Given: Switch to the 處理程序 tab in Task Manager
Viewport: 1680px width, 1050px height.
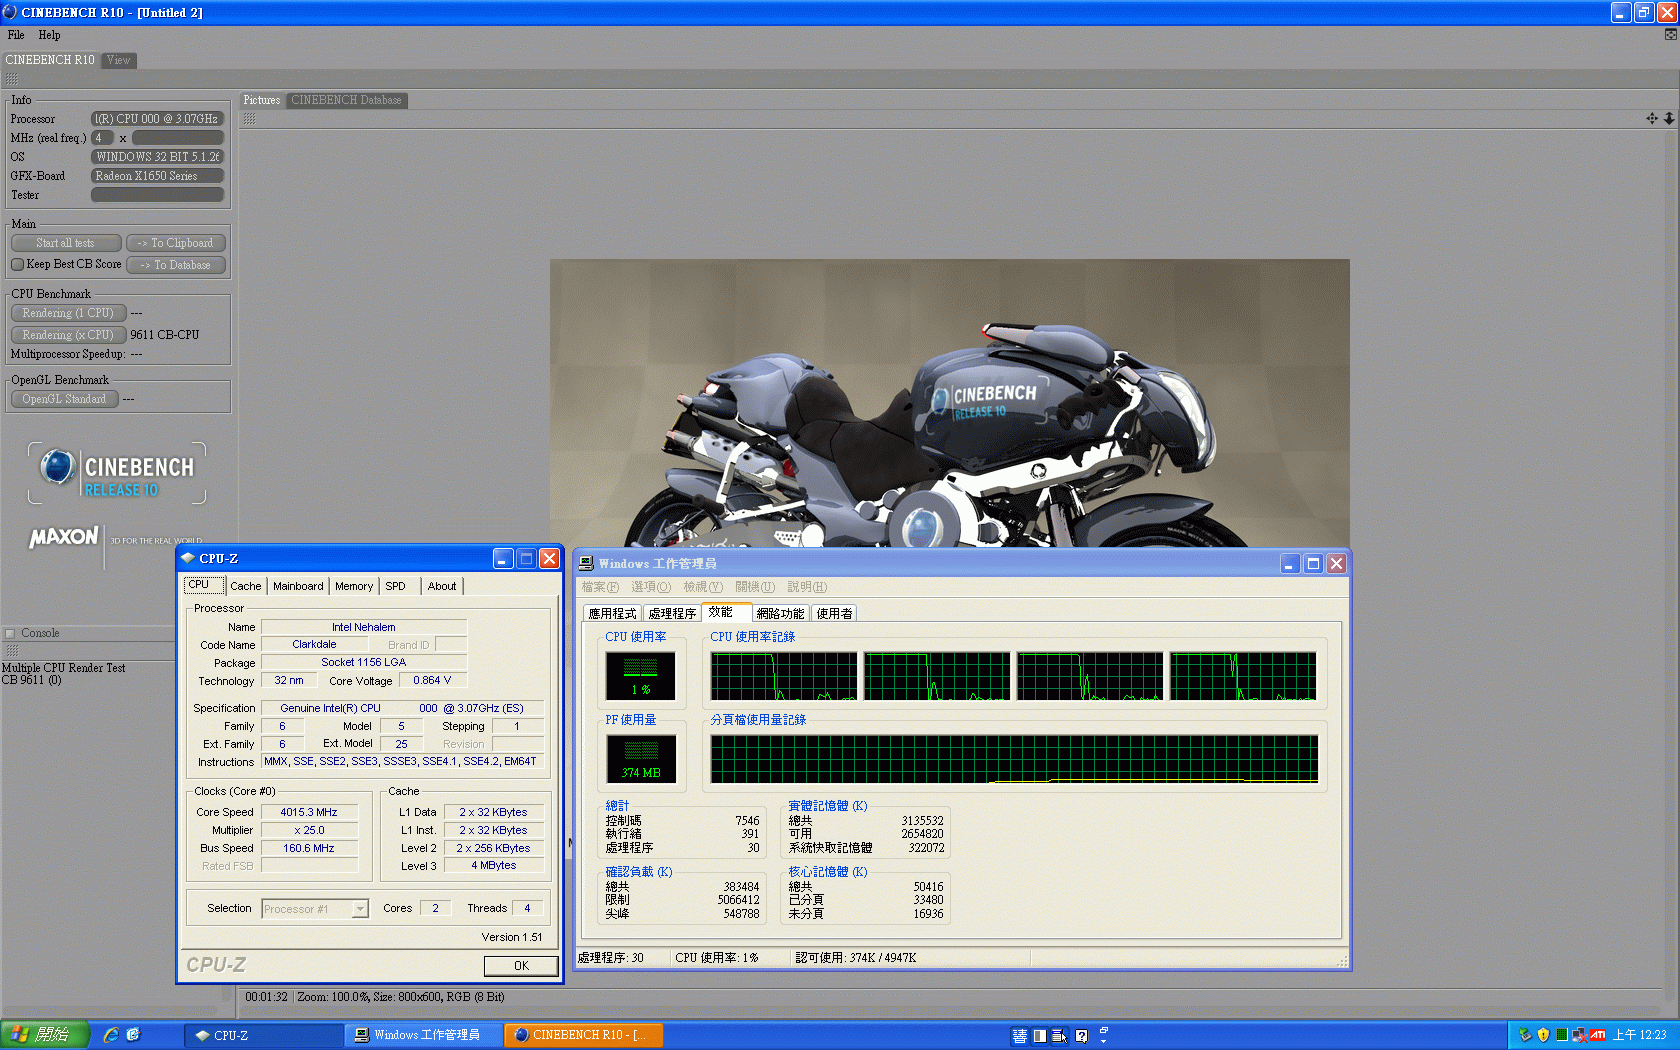Looking at the screenshot, I should (672, 614).
